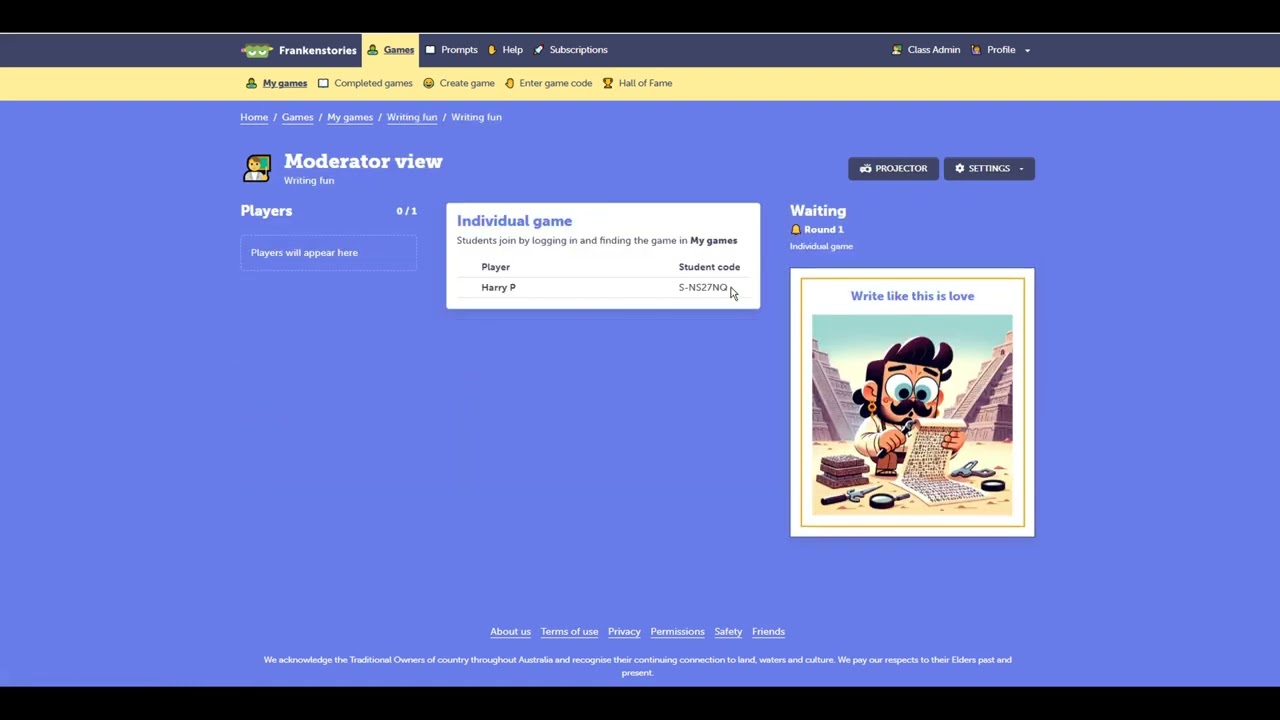This screenshot has height=720, width=1280.
Task: Click the Players will appear here box
Action: coord(328,253)
